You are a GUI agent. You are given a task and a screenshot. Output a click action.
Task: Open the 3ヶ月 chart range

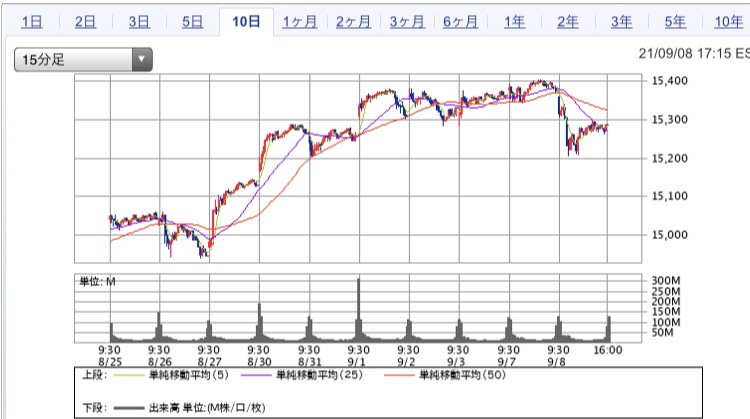point(407,22)
